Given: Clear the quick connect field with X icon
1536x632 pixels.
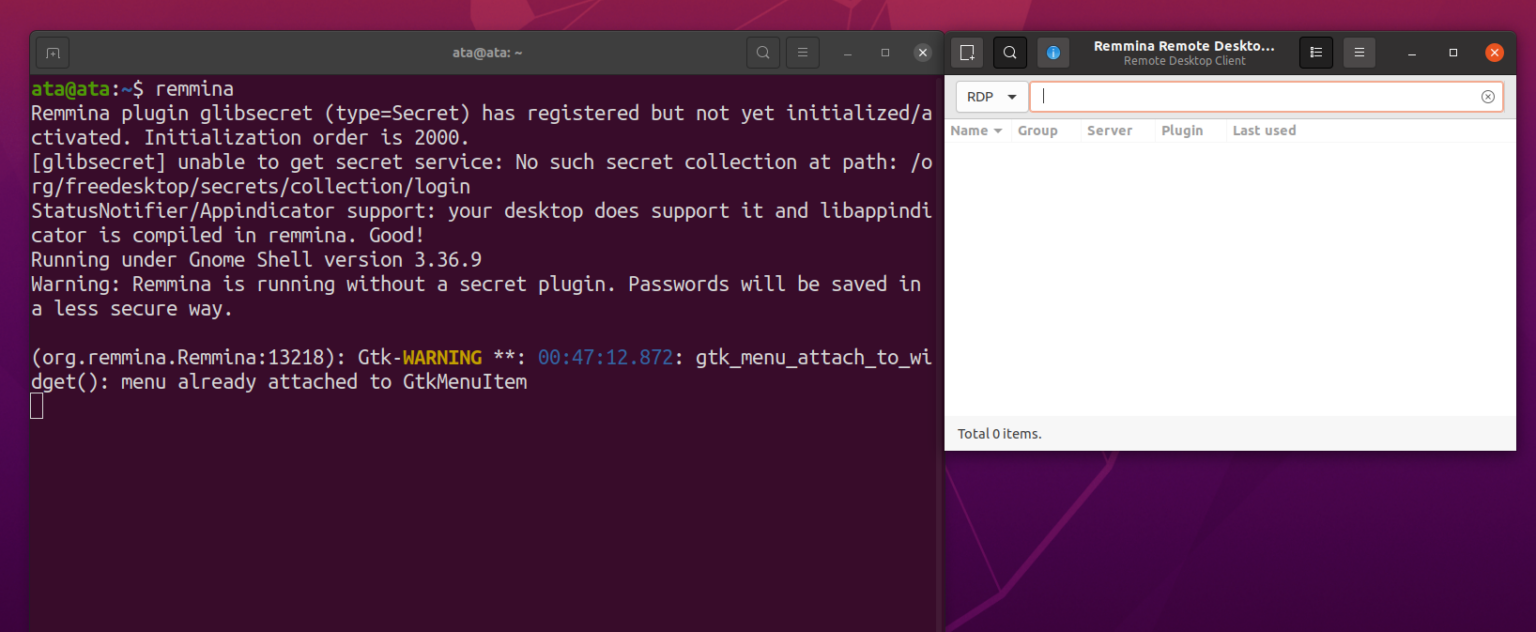Looking at the screenshot, I should pos(1487,96).
